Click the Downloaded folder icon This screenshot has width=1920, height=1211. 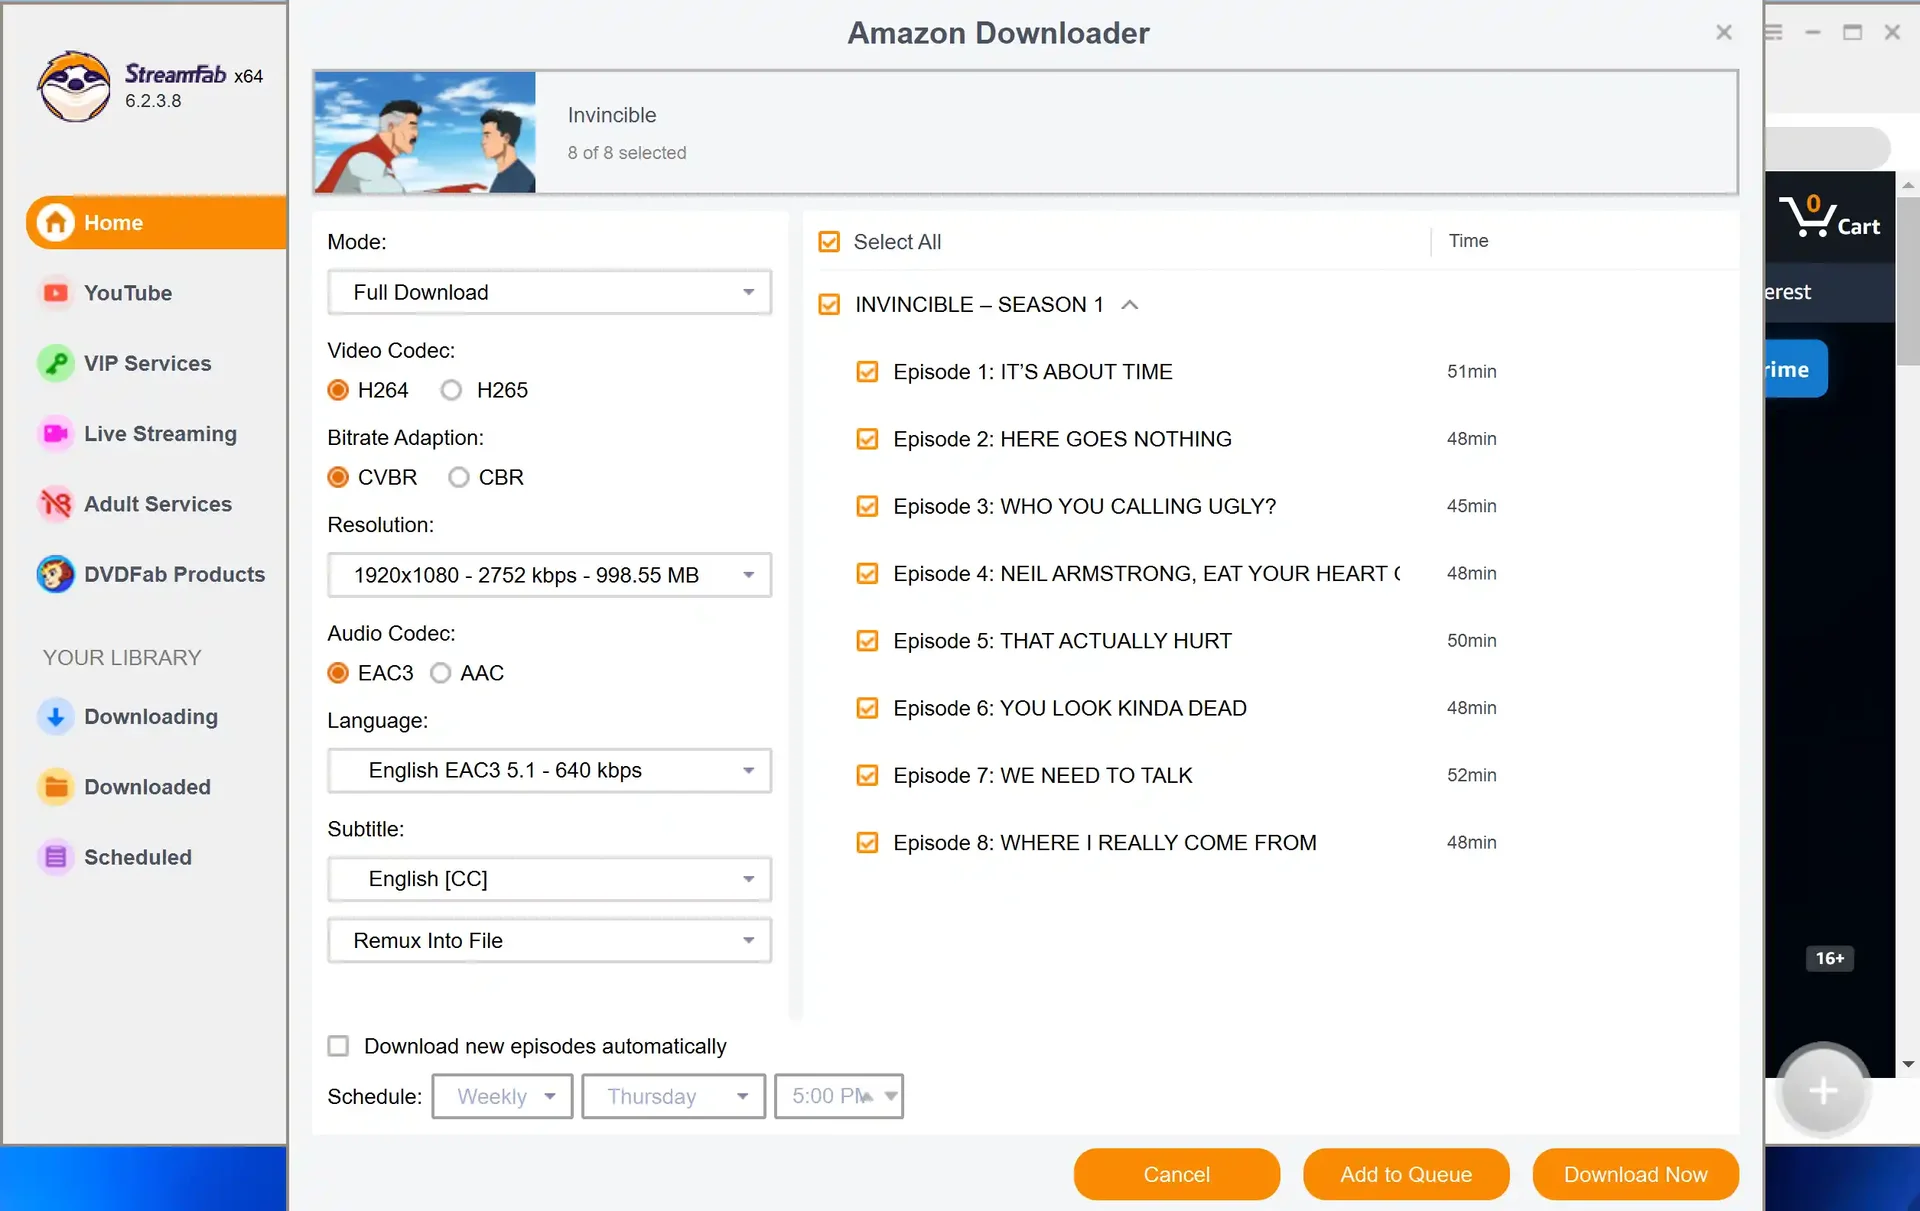pyautogui.click(x=56, y=787)
